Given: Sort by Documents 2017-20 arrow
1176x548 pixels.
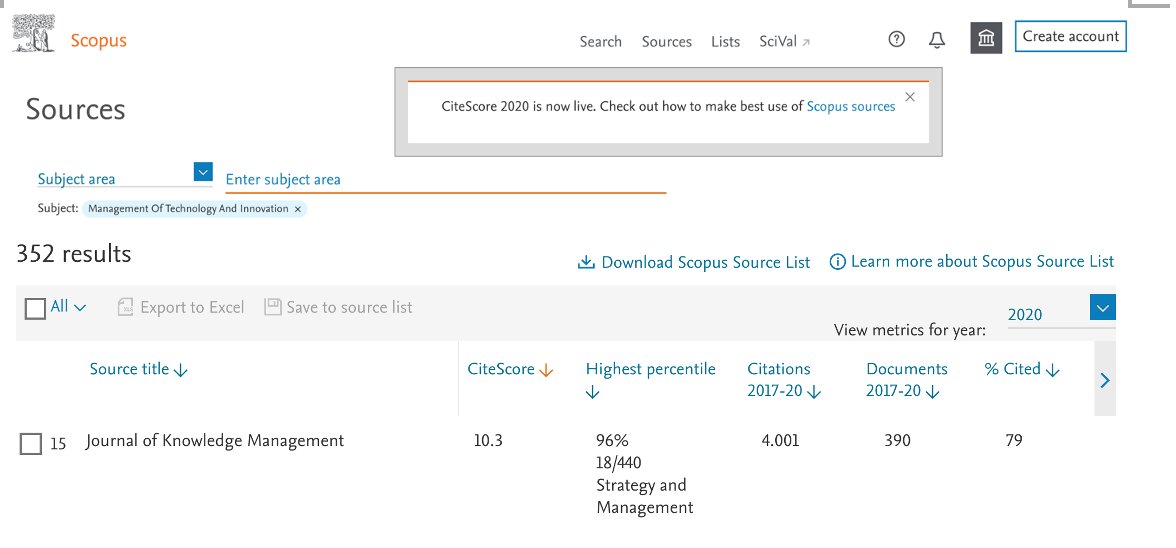Looking at the screenshot, I should tap(932, 392).
